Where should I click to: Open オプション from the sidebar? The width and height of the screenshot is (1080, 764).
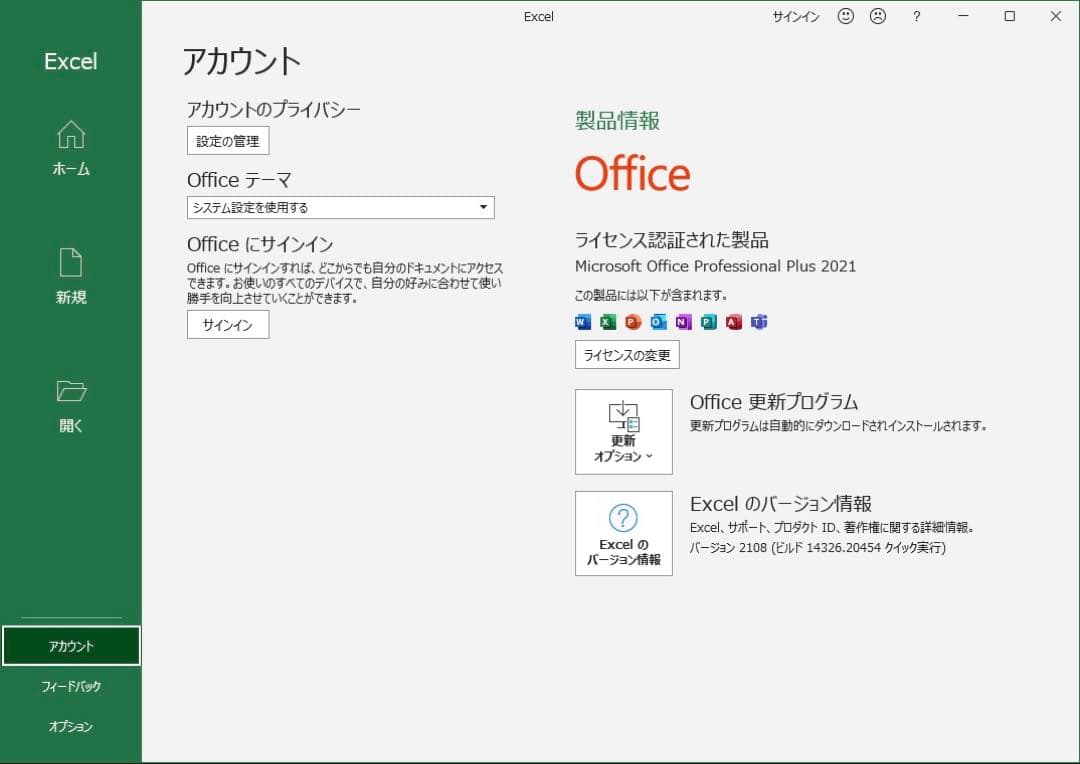70,727
